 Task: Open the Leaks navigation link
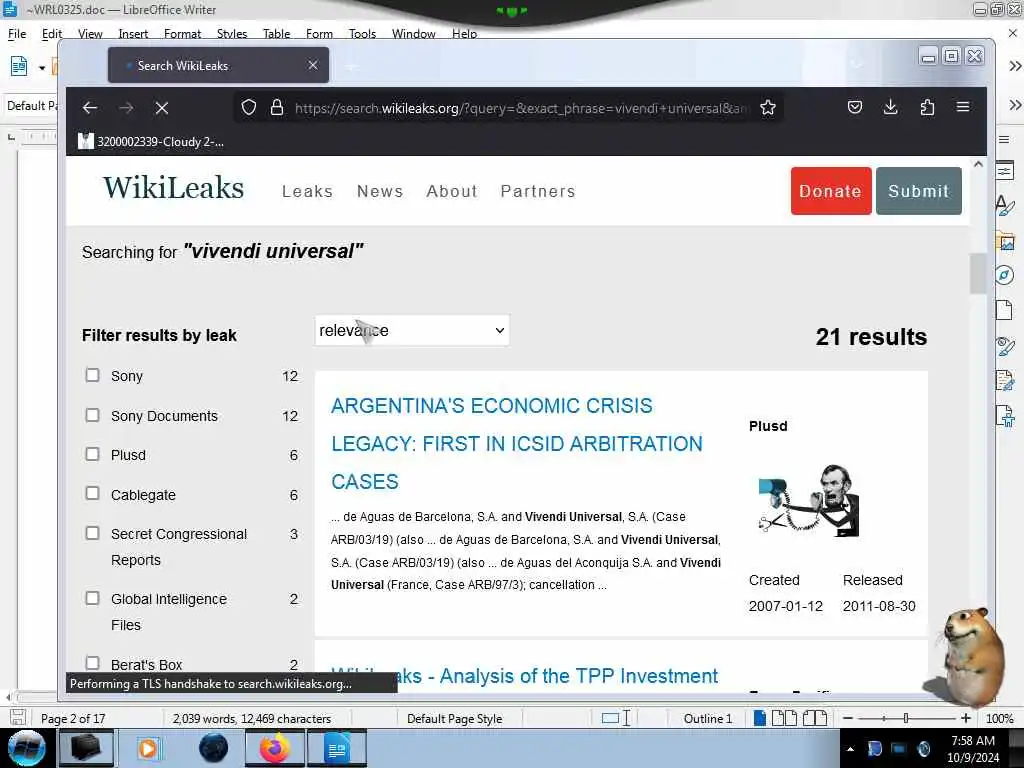tap(308, 191)
